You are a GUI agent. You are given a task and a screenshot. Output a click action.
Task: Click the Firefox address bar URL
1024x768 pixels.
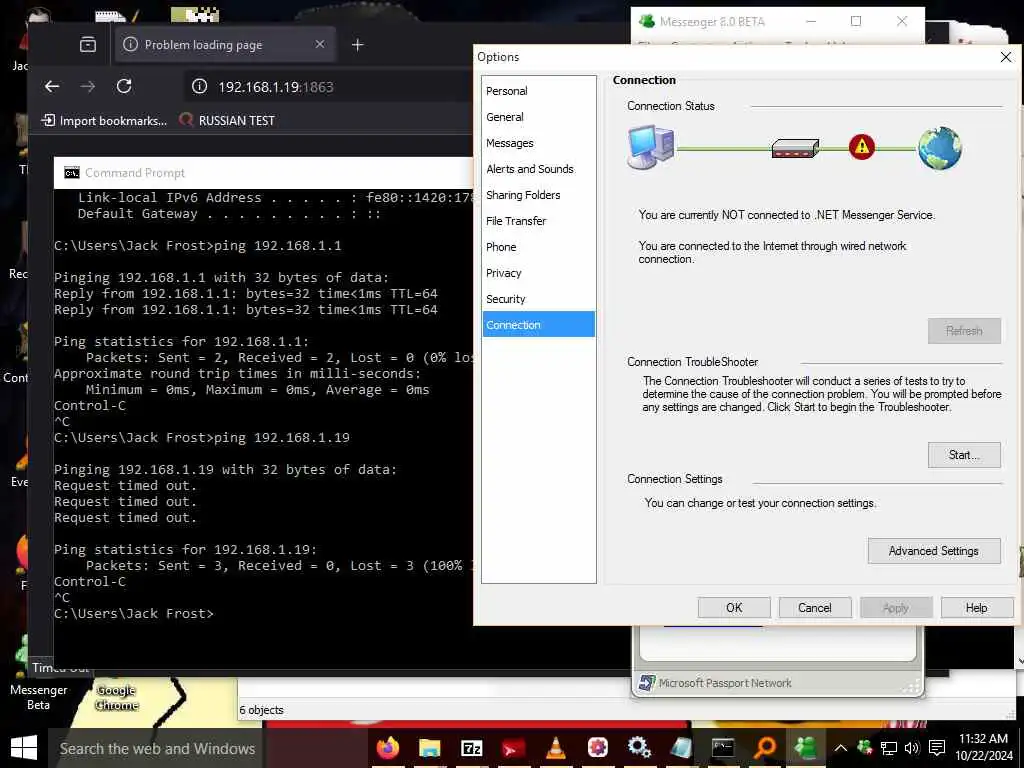(x=276, y=87)
